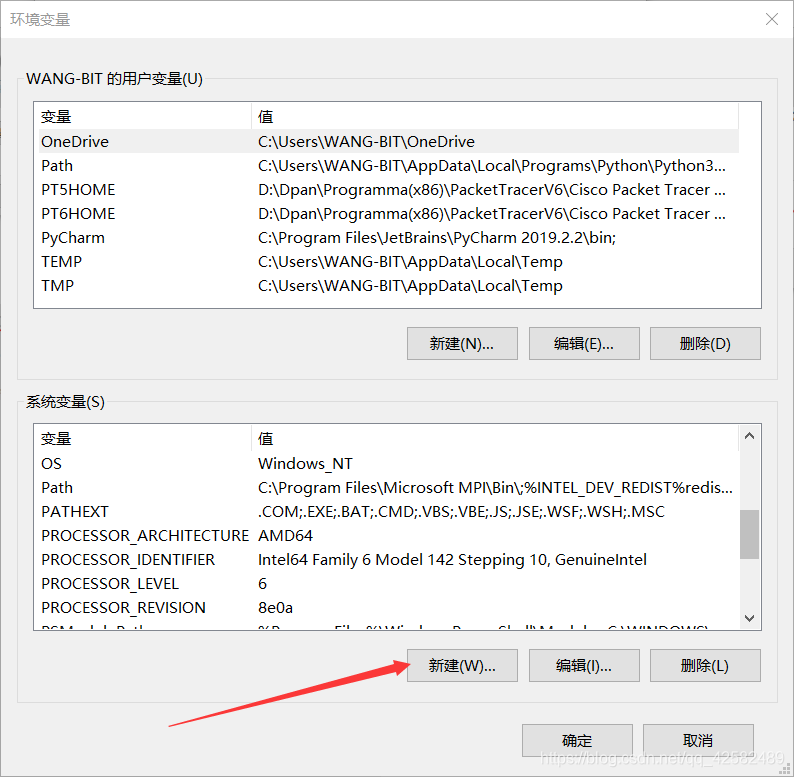Viewport: 794px width, 777px height.
Task: Select the PROCESSOR_IDENTIFIER row
Action: (388, 560)
